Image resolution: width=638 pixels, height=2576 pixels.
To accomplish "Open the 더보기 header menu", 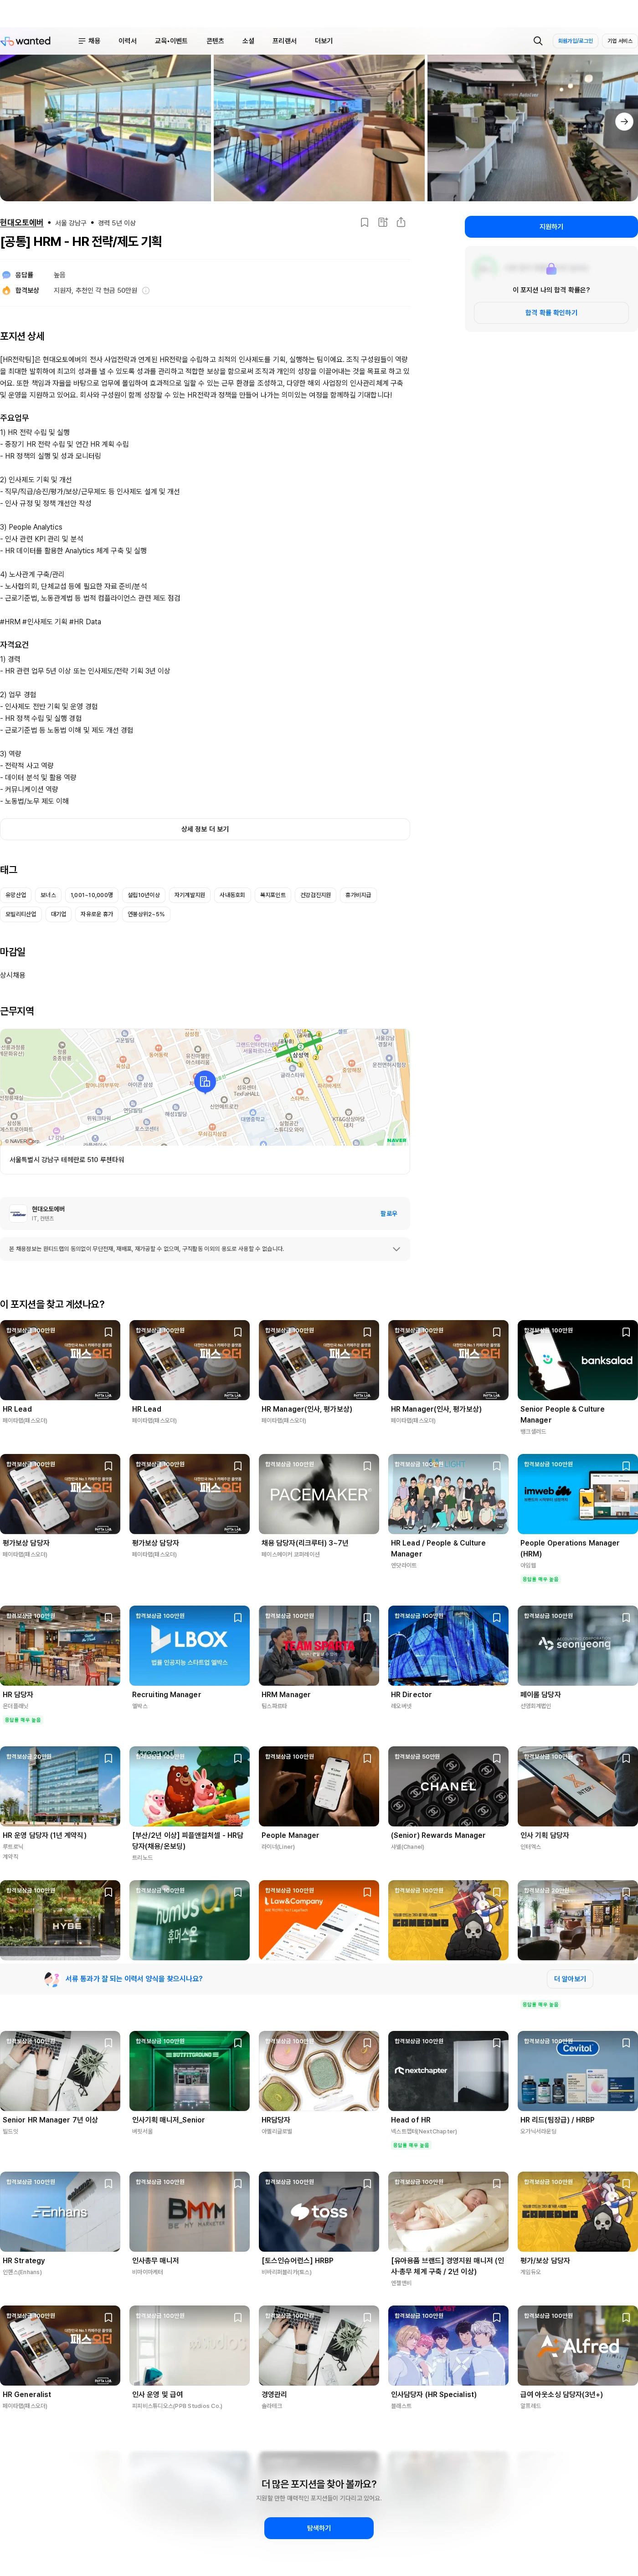I will pyautogui.click(x=324, y=41).
